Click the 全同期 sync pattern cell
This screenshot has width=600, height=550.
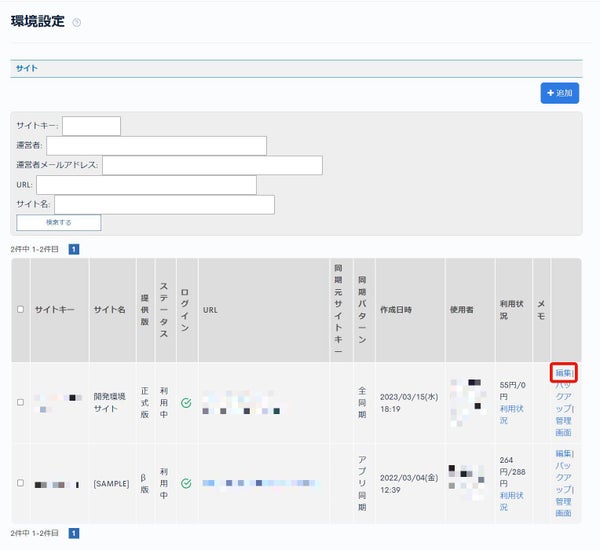coord(362,403)
